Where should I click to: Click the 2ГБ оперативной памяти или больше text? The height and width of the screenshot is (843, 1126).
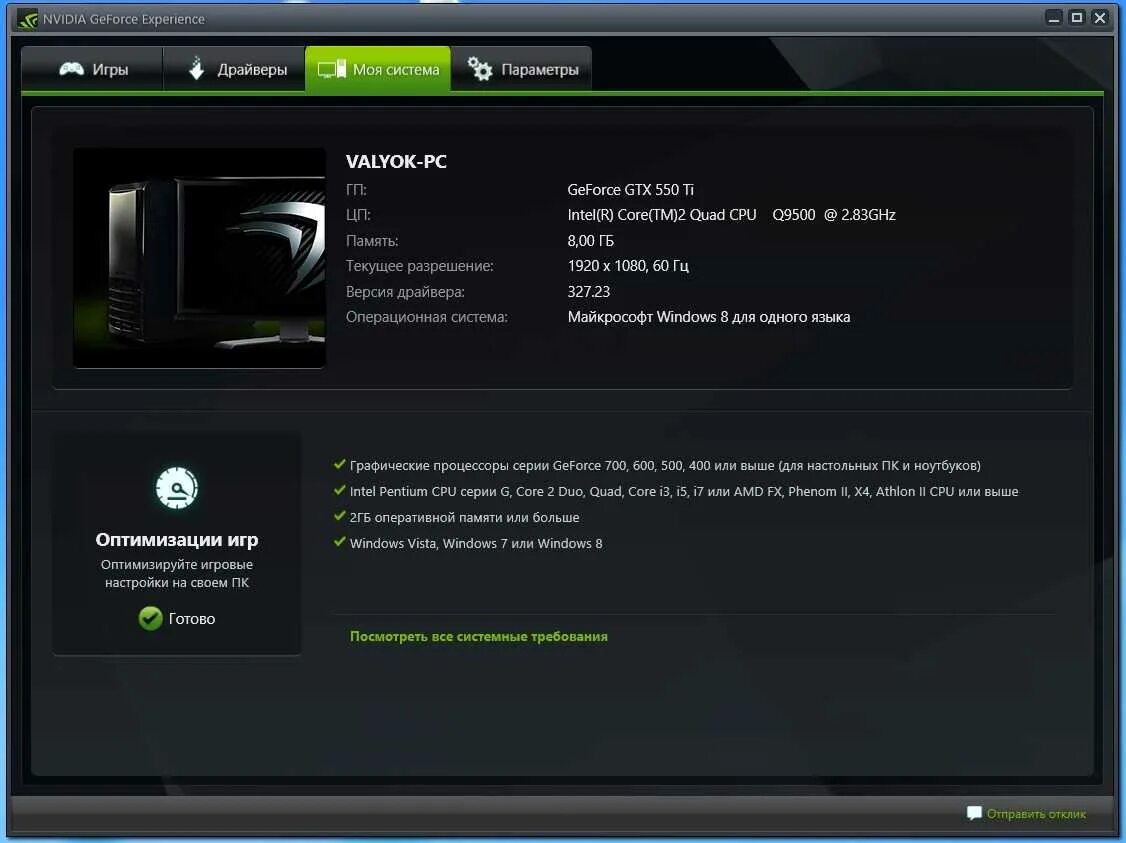[x=464, y=517]
